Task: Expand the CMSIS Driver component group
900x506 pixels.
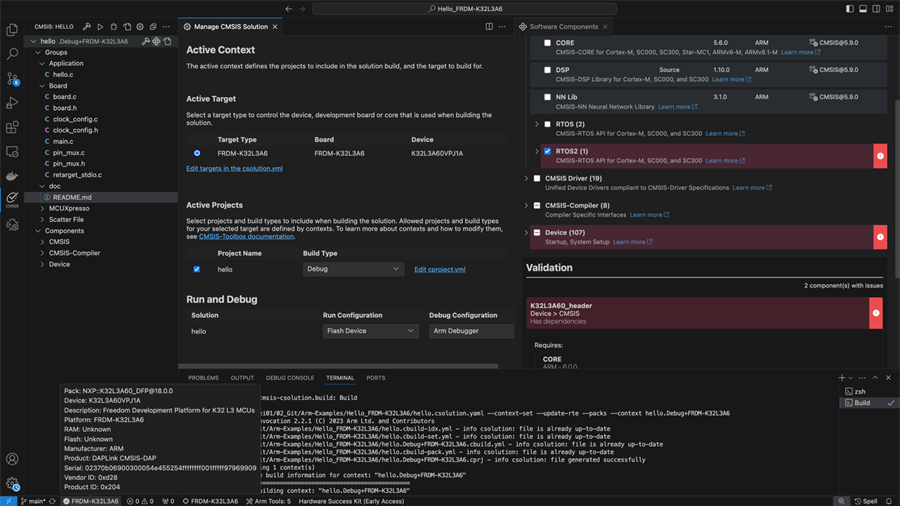Action: (x=527, y=179)
